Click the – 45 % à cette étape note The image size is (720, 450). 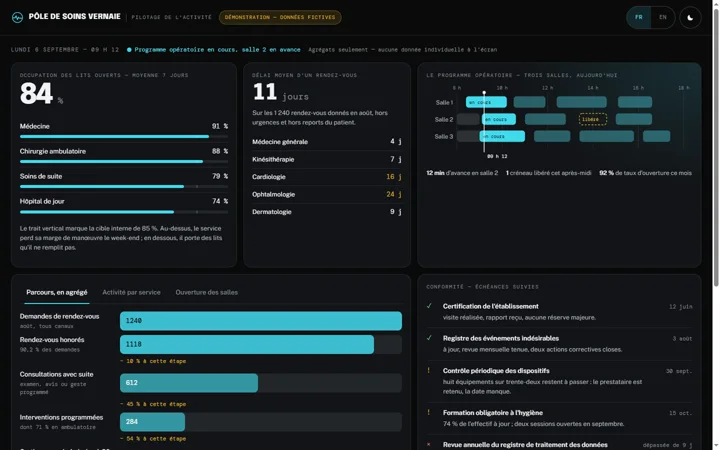point(153,405)
